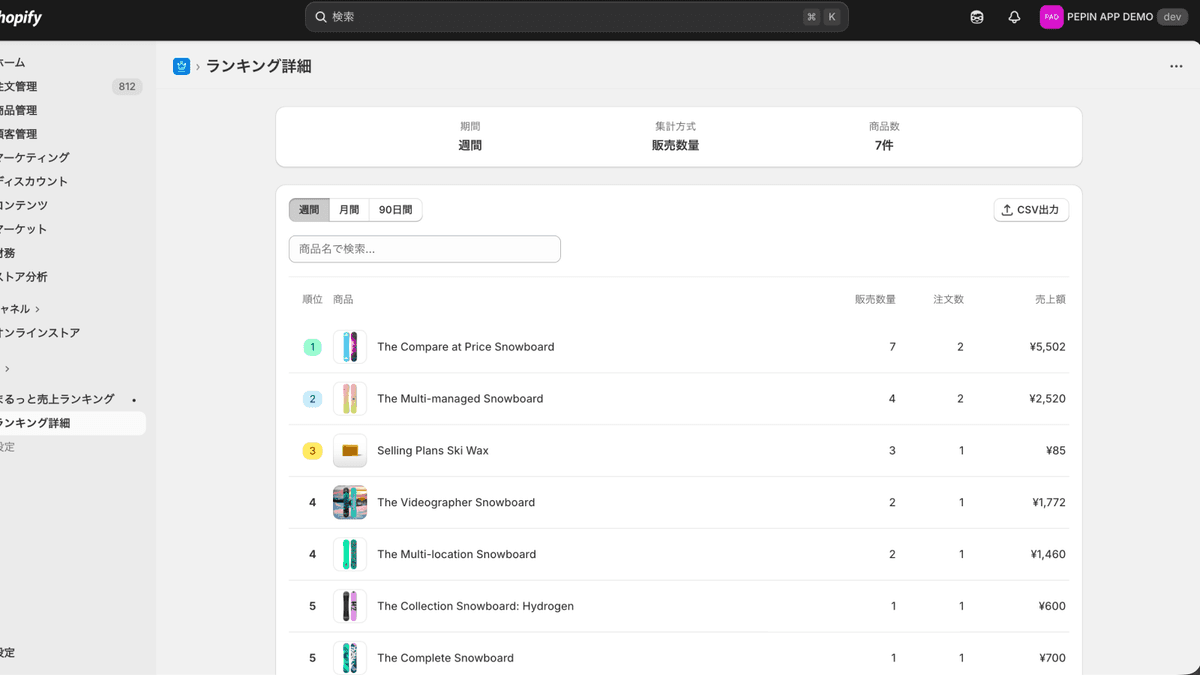
Task: Click the CSV出力 export button
Action: click(1031, 209)
